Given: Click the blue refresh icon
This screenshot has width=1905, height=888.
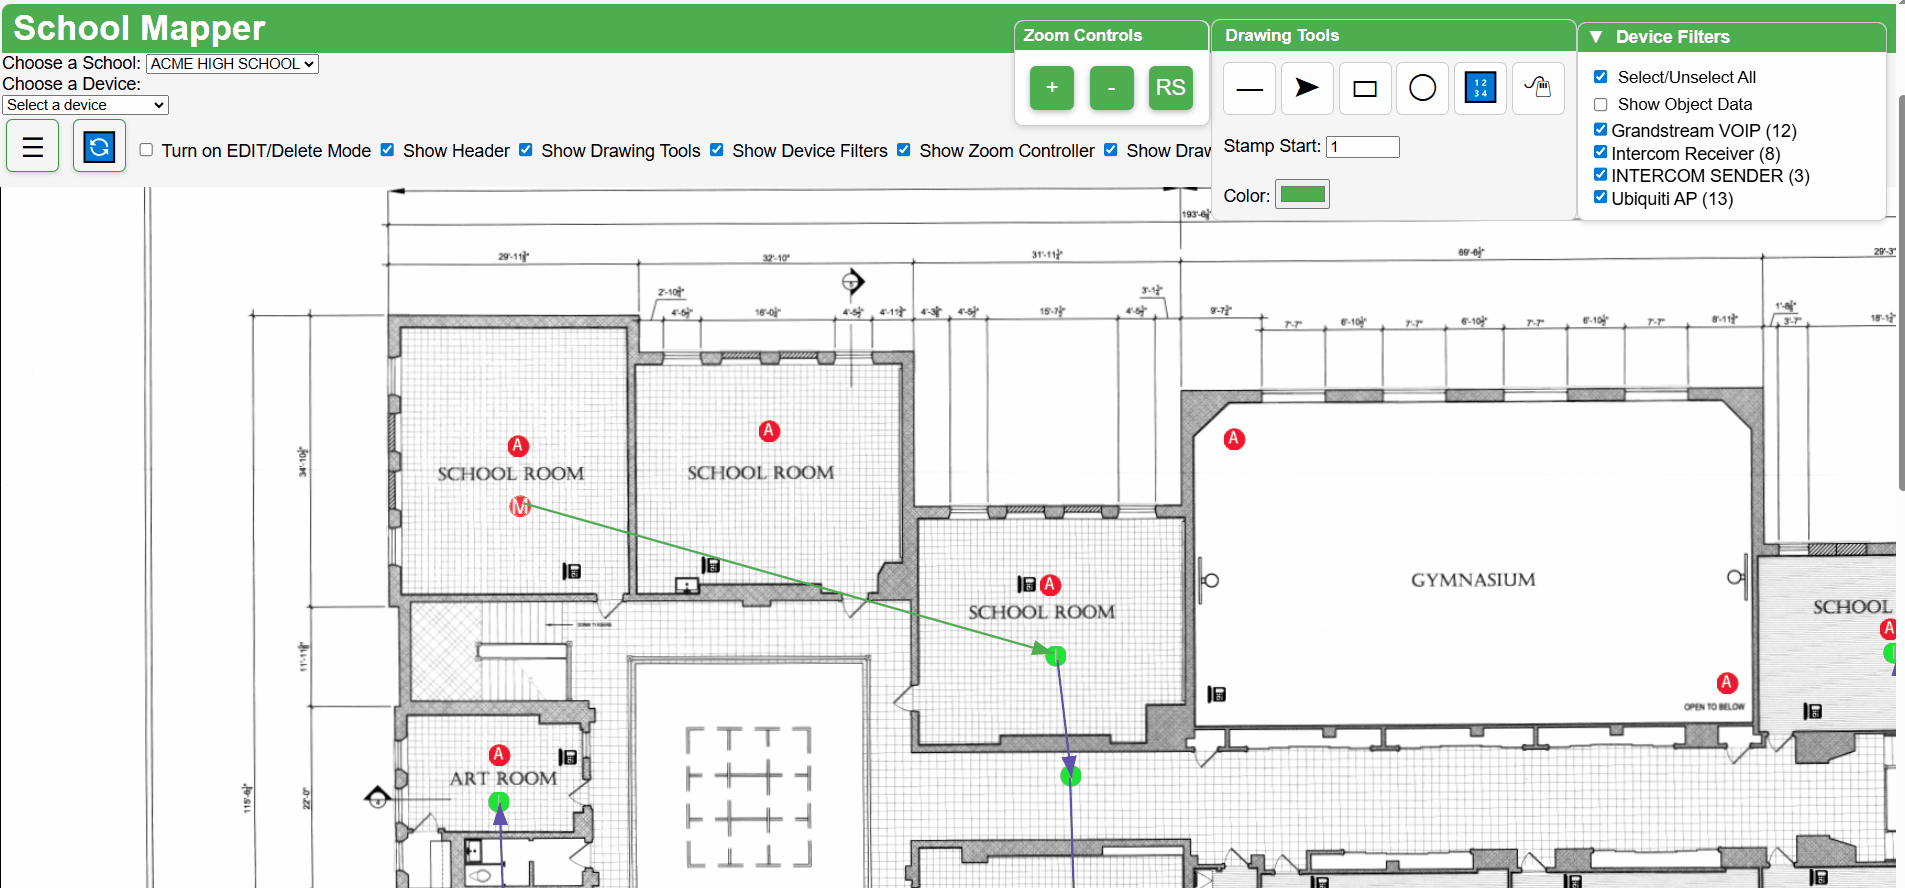Looking at the screenshot, I should coord(99,147).
